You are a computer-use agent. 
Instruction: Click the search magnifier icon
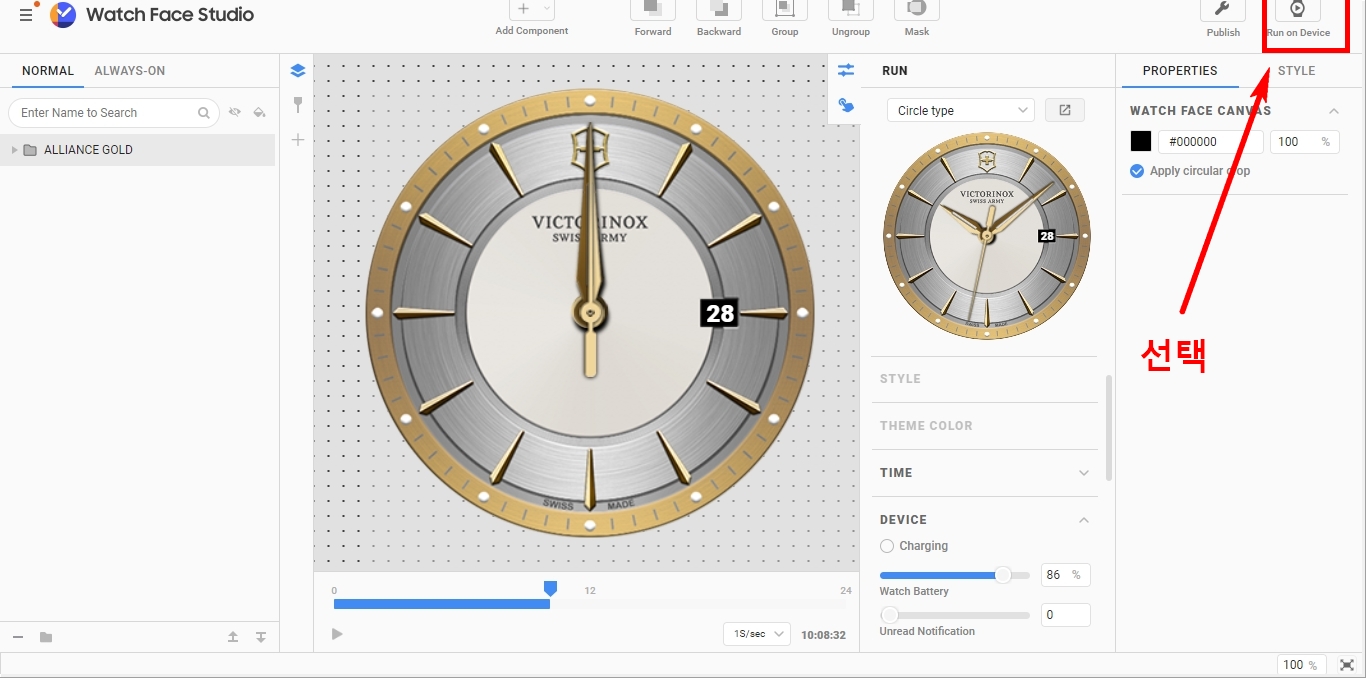tap(204, 113)
